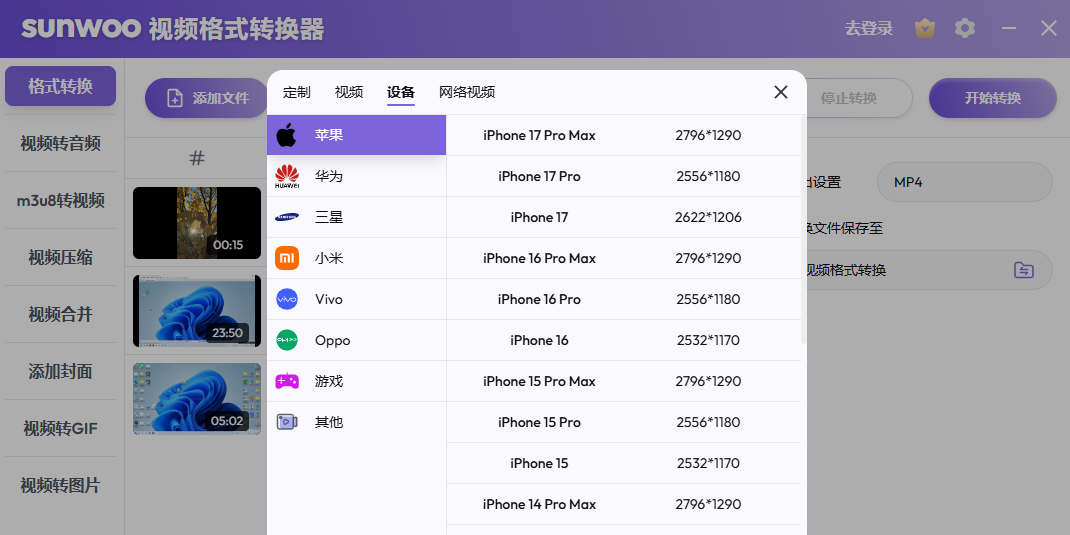Viewport: 1070px width, 535px height.
Task: Switch to the 定制 tab
Action: [x=297, y=92]
